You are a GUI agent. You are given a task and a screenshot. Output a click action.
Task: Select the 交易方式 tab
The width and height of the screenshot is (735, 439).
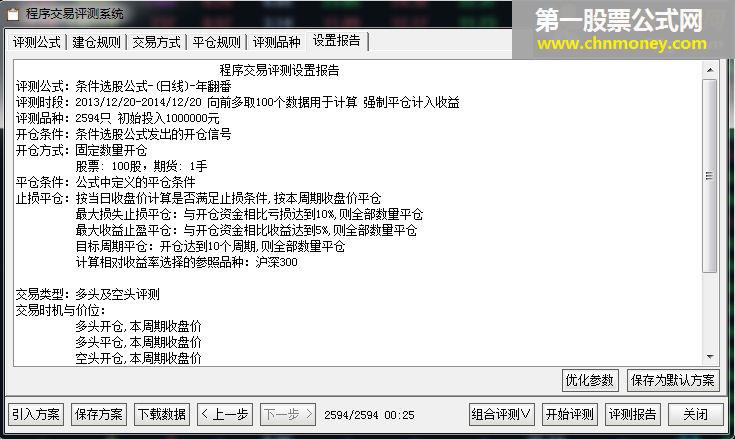coord(157,42)
